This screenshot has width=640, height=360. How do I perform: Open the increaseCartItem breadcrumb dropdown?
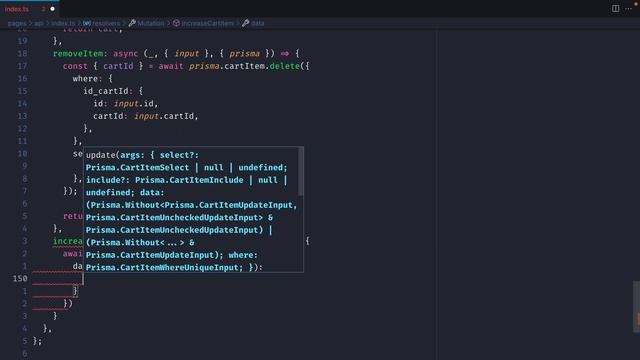point(208,23)
